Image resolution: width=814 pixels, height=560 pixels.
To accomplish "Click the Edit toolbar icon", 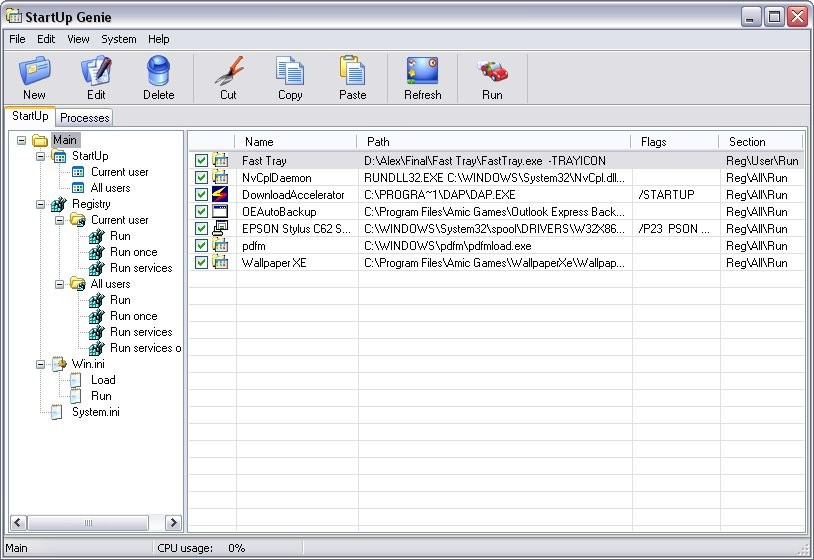I will pos(96,71).
